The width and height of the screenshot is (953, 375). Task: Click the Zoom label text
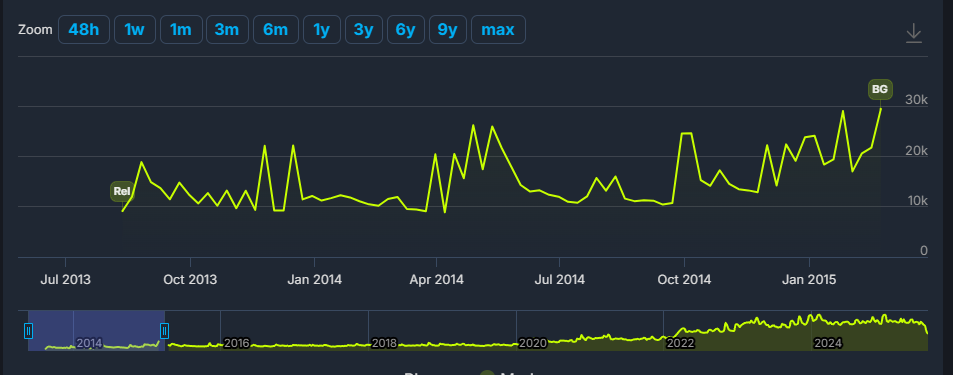coord(35,30)
